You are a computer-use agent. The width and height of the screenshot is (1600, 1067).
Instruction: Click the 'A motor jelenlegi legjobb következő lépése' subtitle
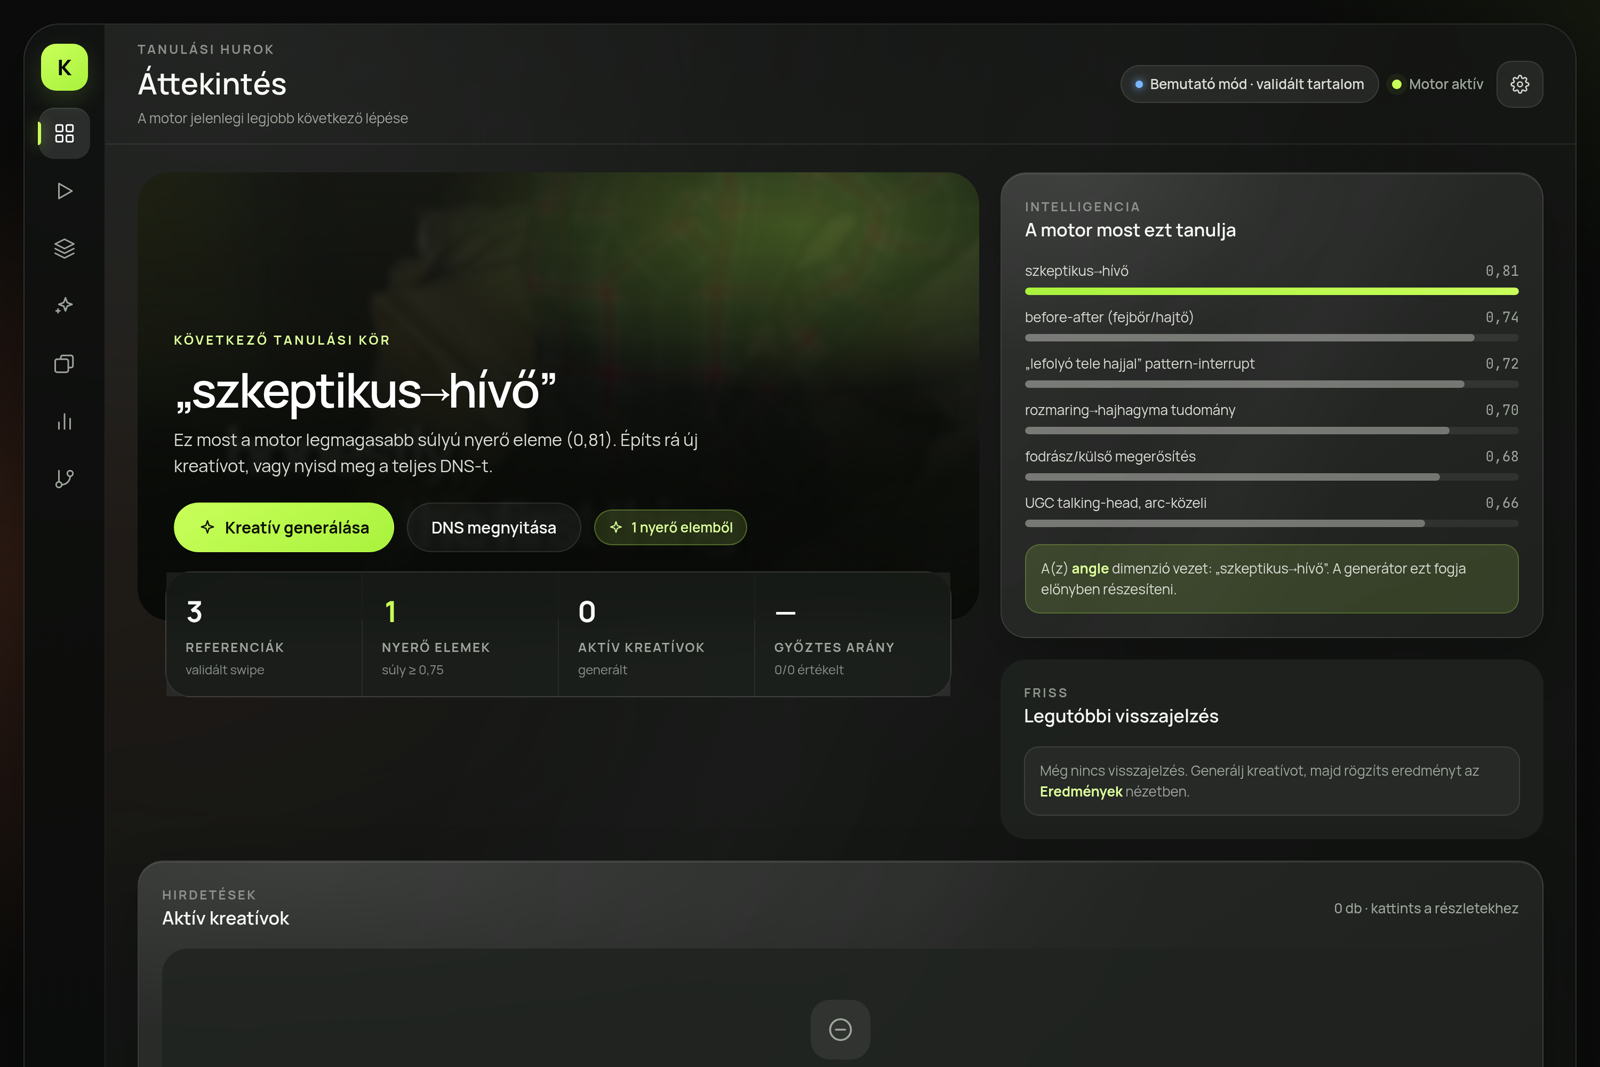[273, 118]
